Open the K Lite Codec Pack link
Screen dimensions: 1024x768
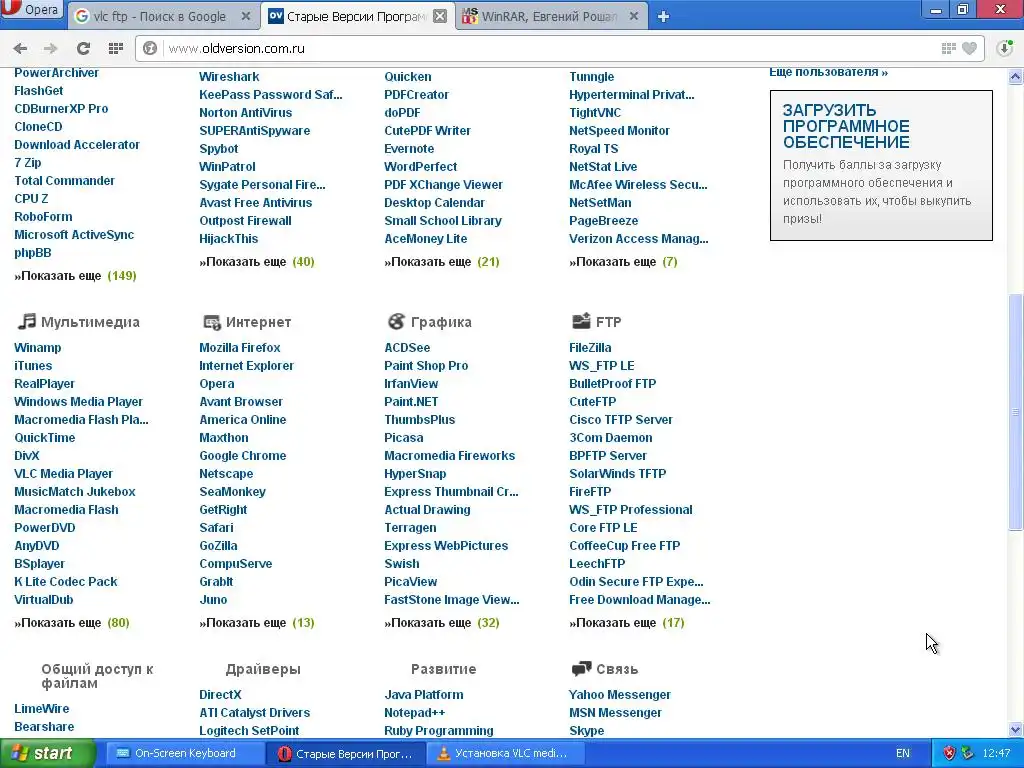tap(66, 582)
